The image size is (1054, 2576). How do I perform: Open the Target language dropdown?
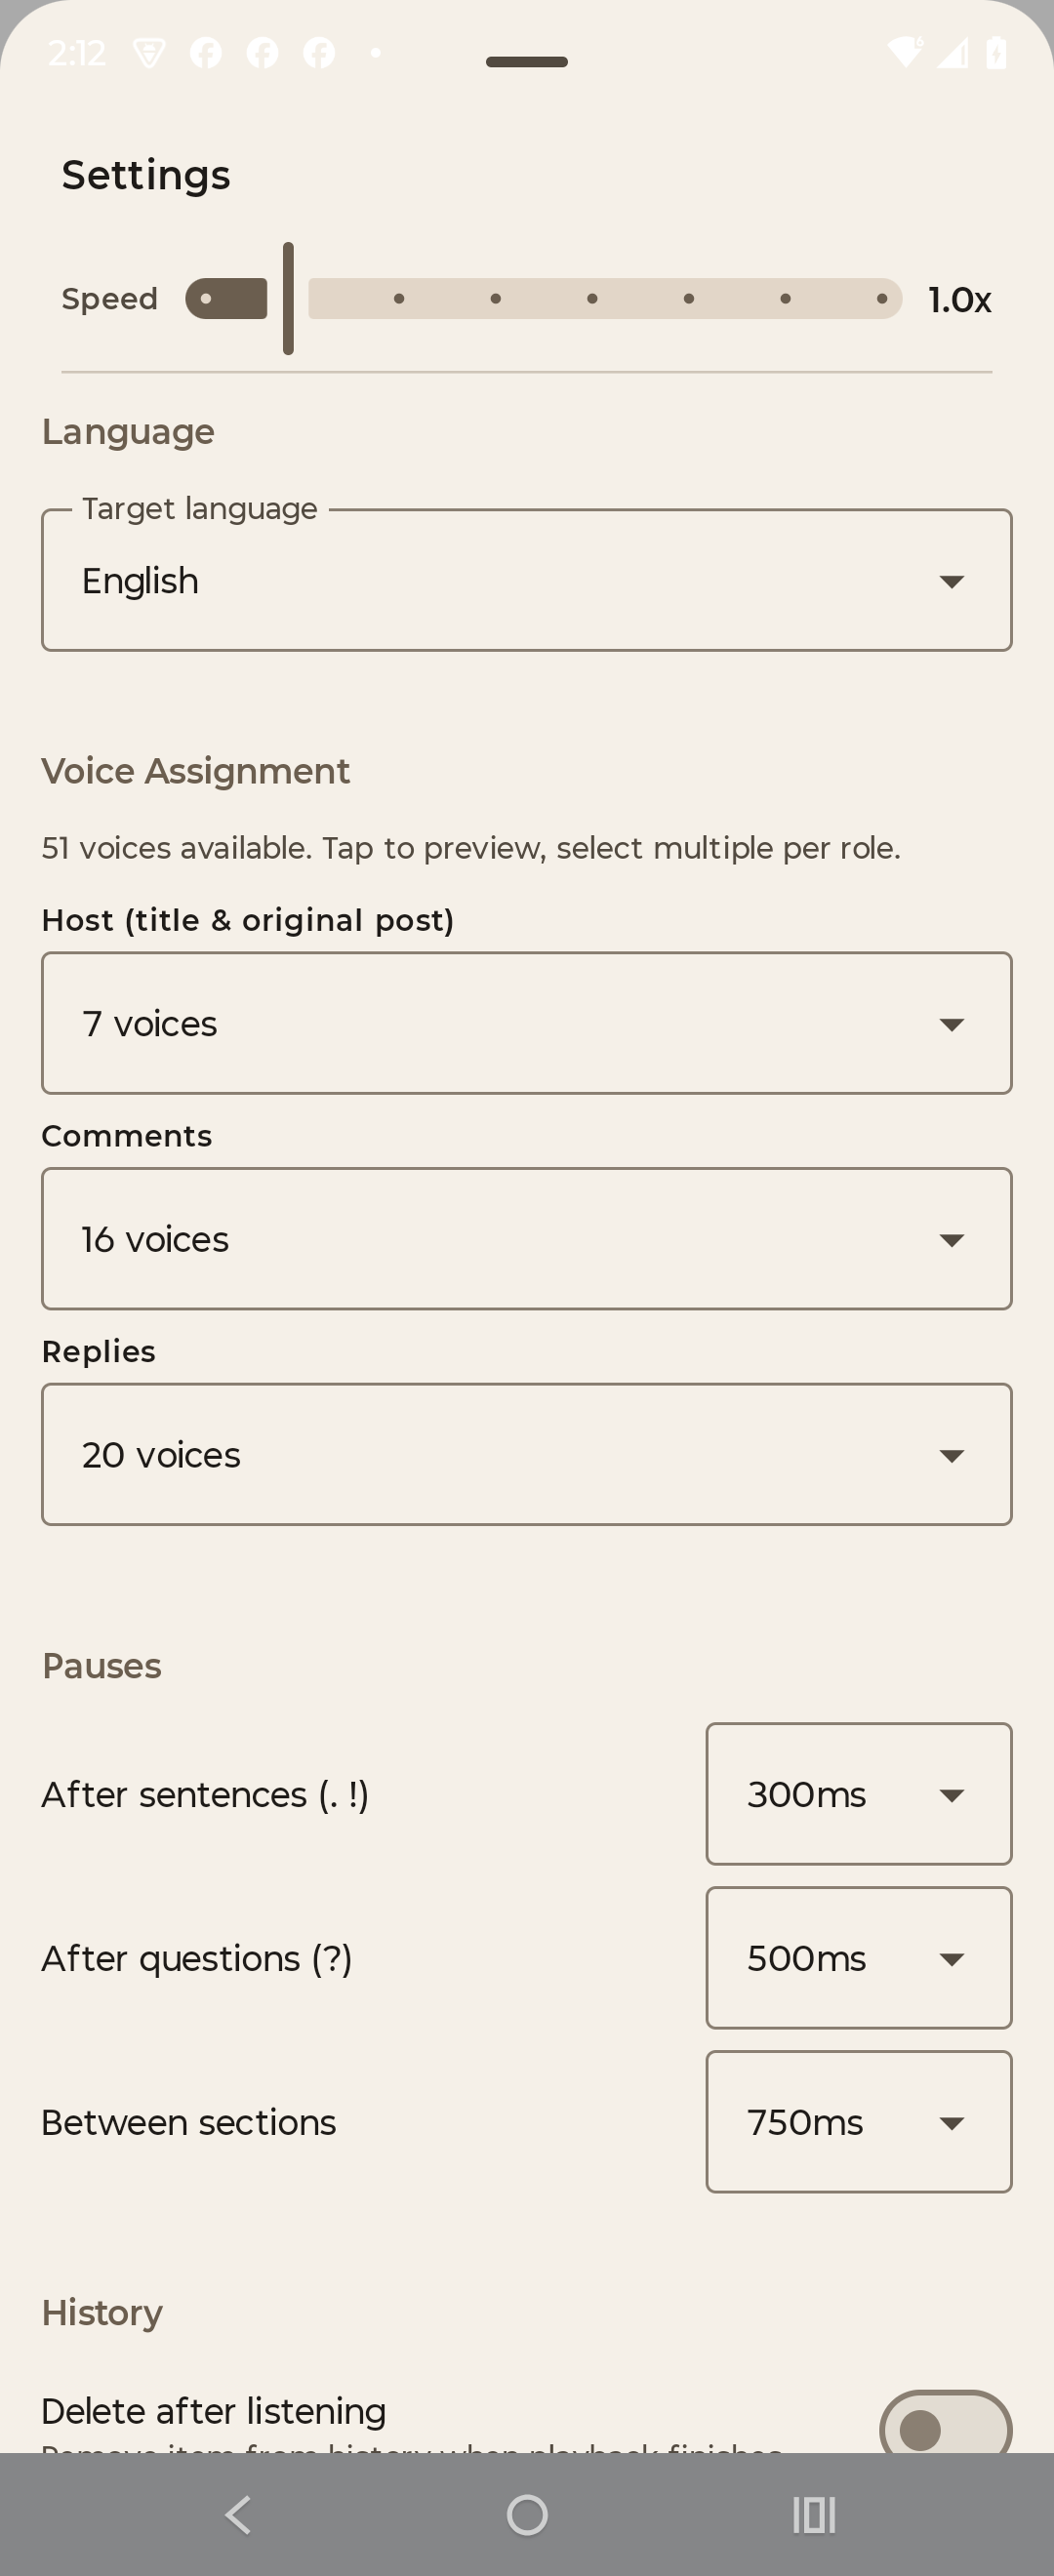point(527,581)
